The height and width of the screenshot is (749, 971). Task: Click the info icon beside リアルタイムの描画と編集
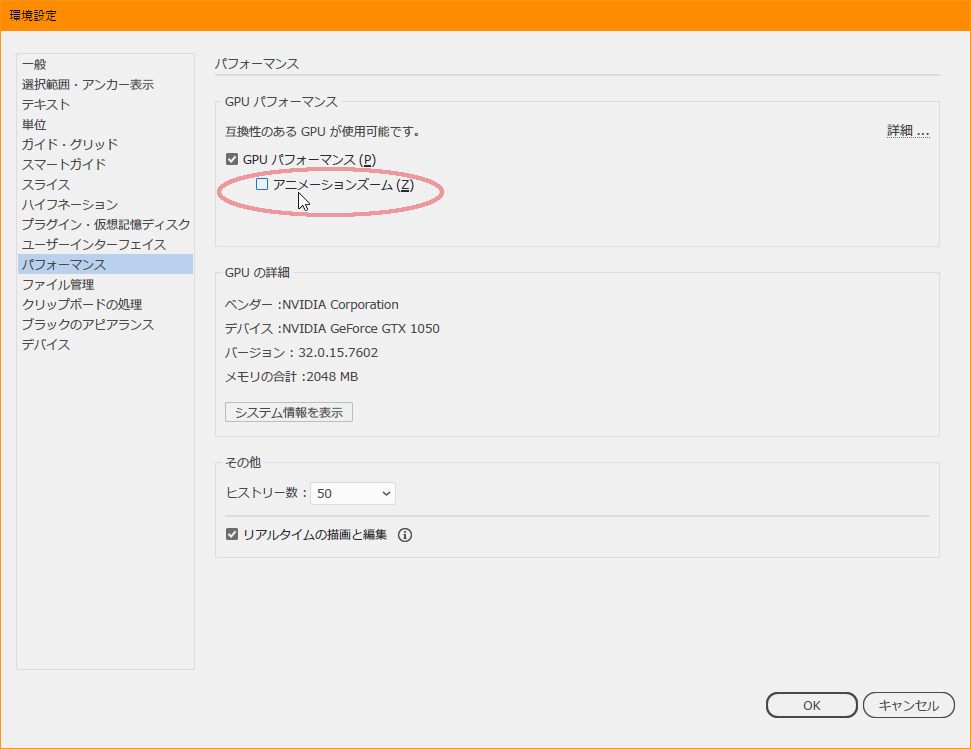click(x=404, y=535)
